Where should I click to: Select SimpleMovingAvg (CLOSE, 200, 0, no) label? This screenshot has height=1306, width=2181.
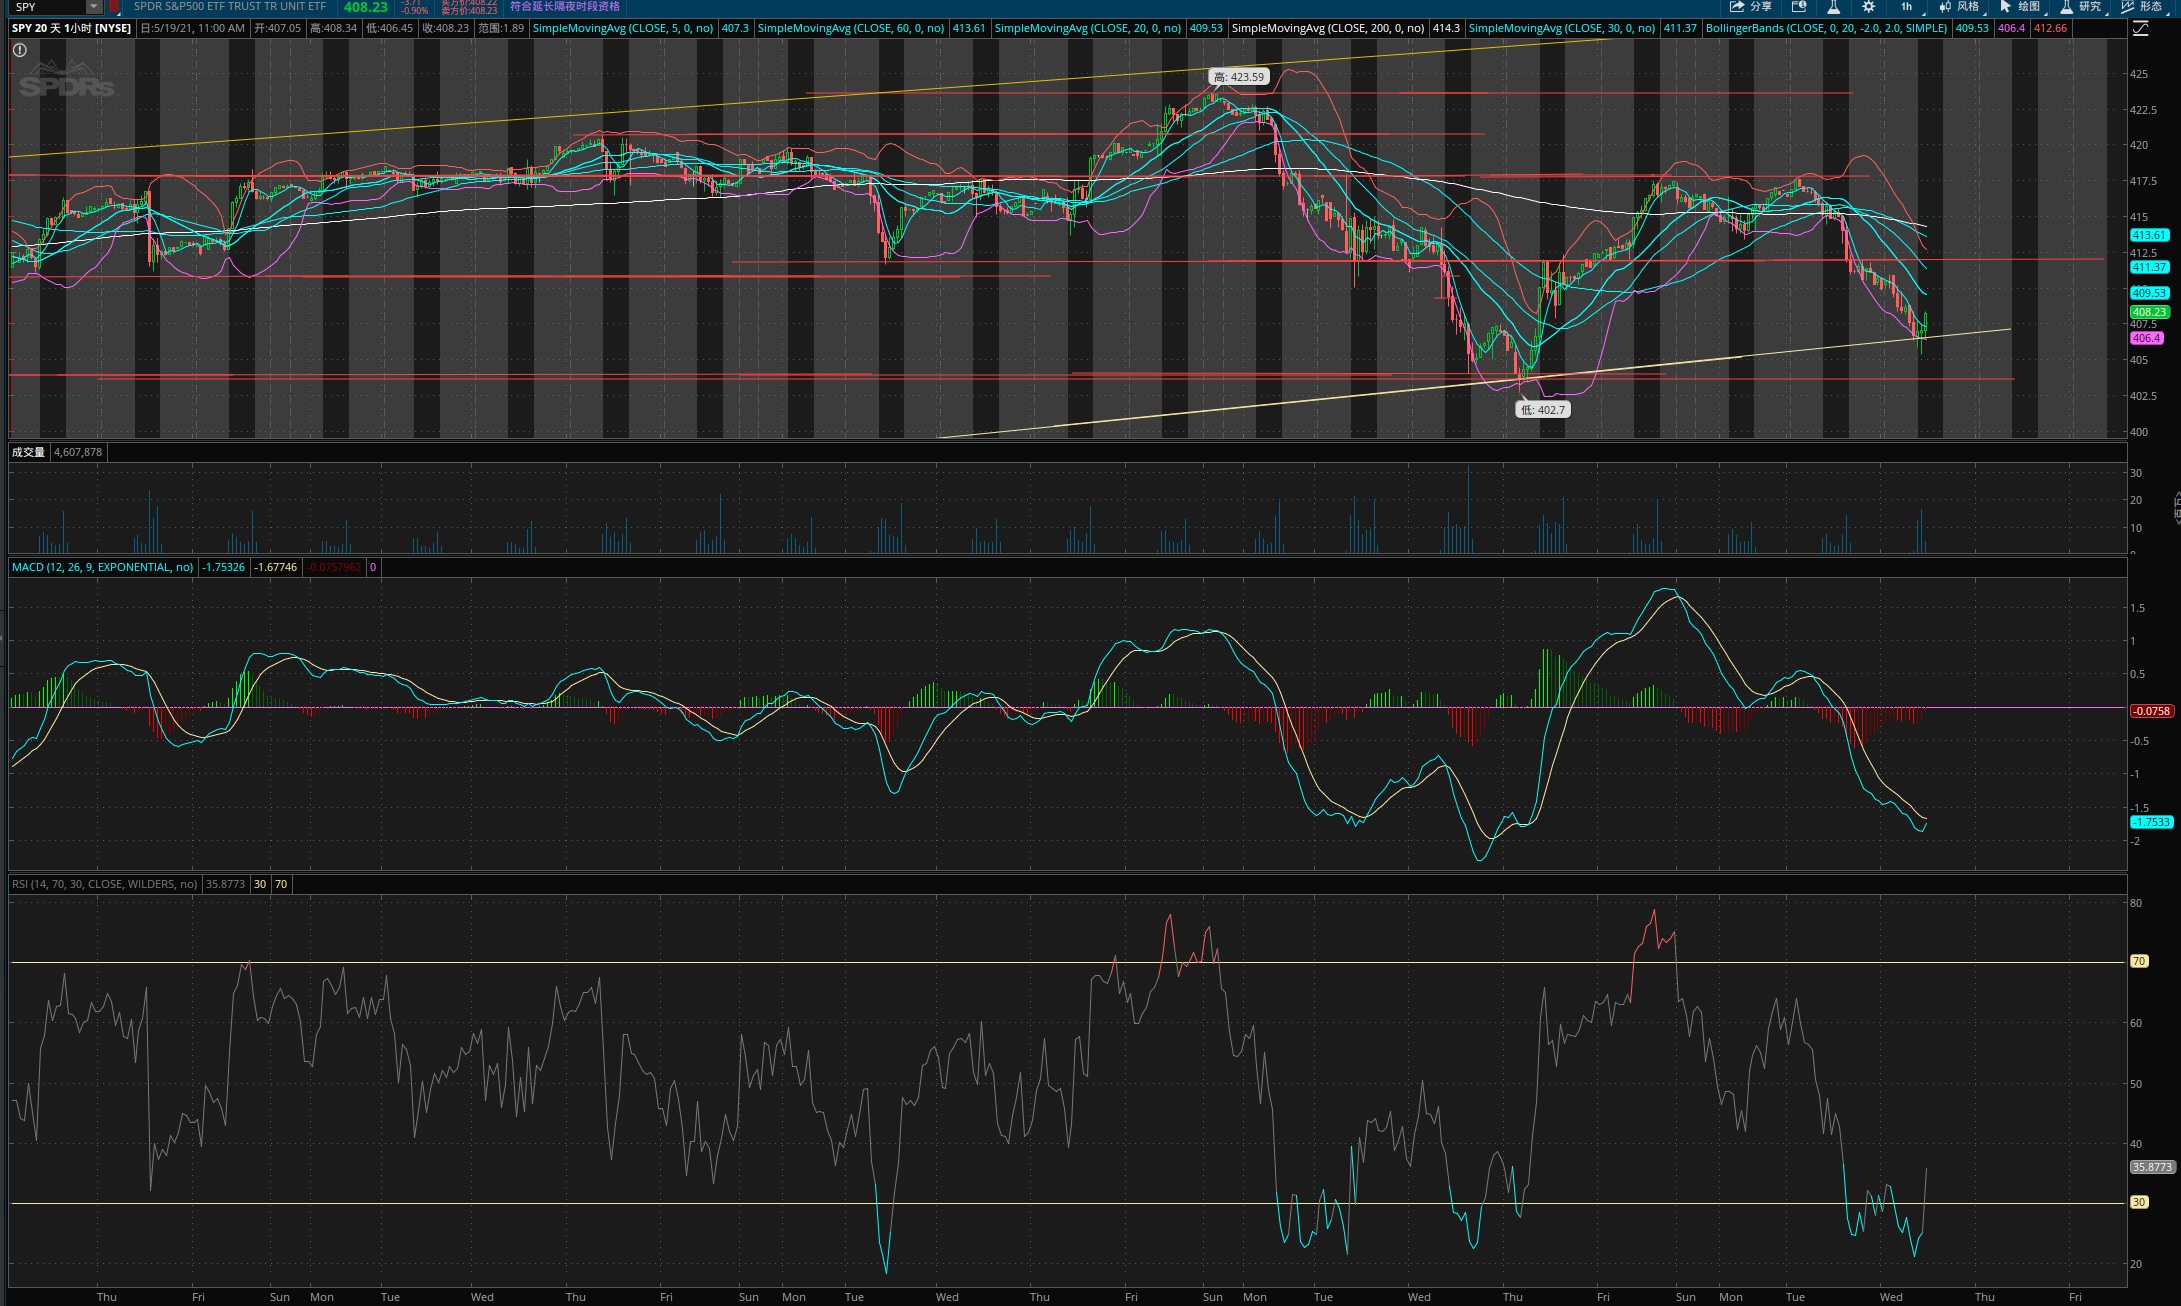click(1328, 28)
